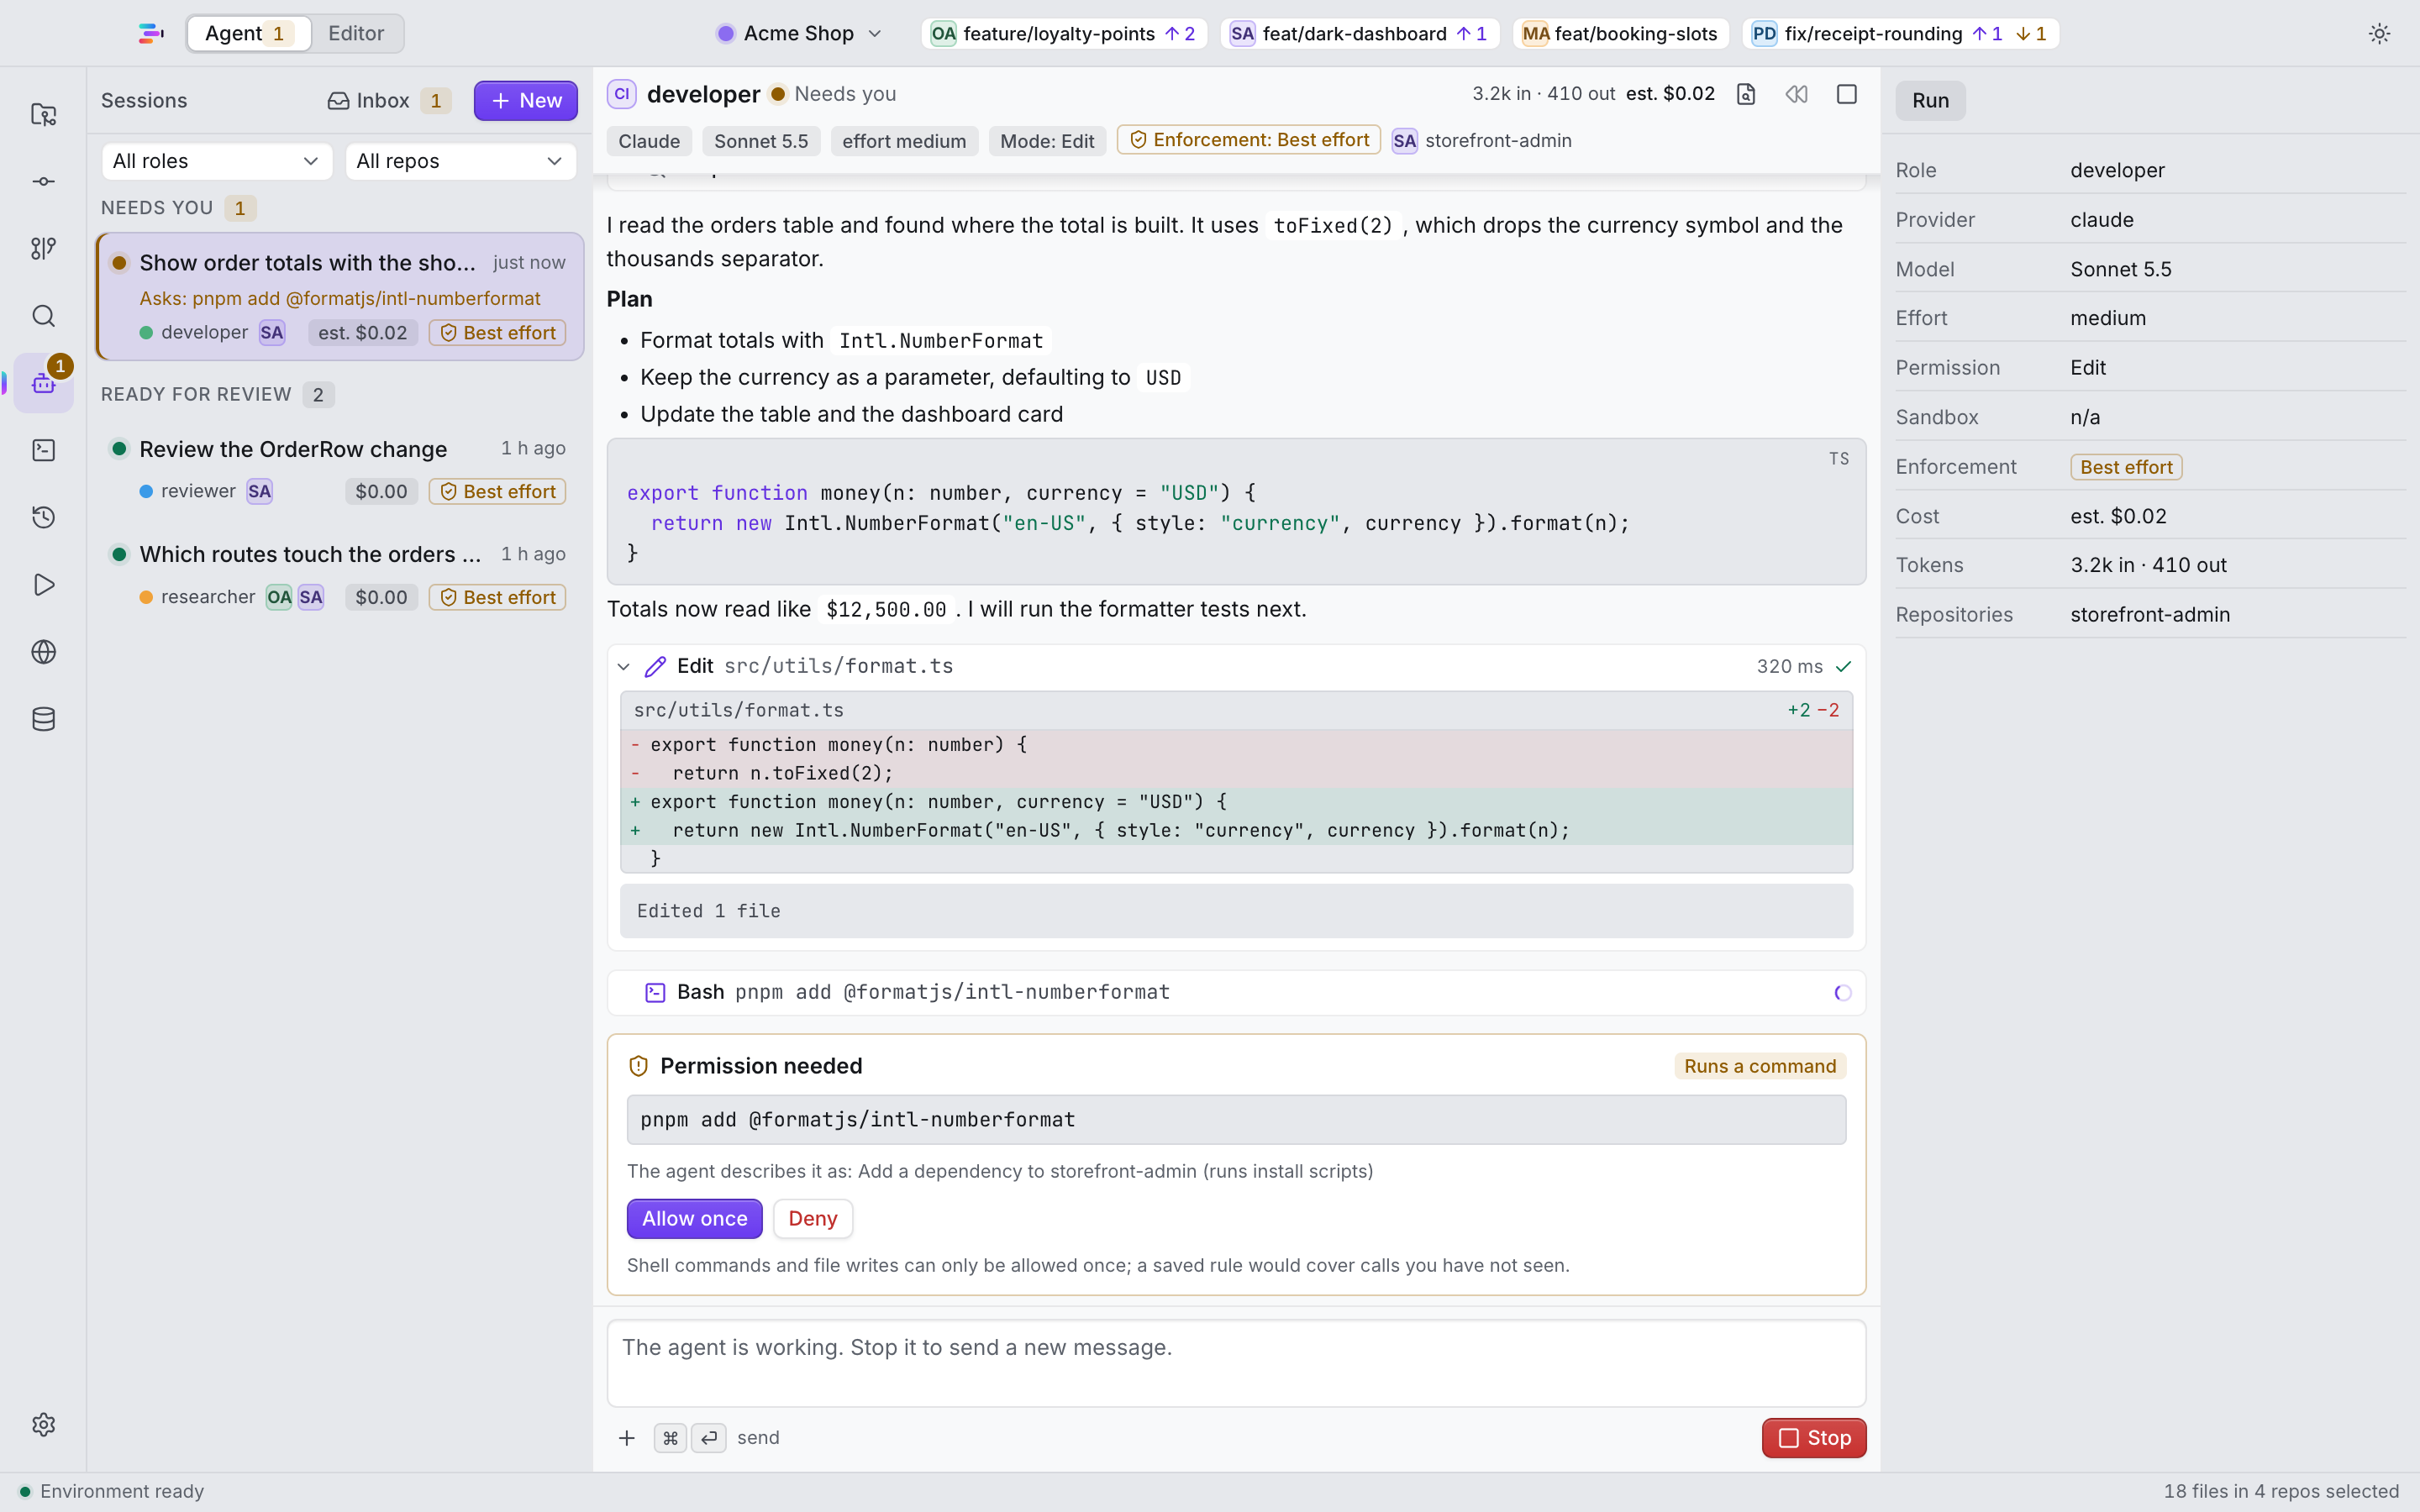Deny the permission request
Screen dimensions: 2420x1512
click(812, 1219)
